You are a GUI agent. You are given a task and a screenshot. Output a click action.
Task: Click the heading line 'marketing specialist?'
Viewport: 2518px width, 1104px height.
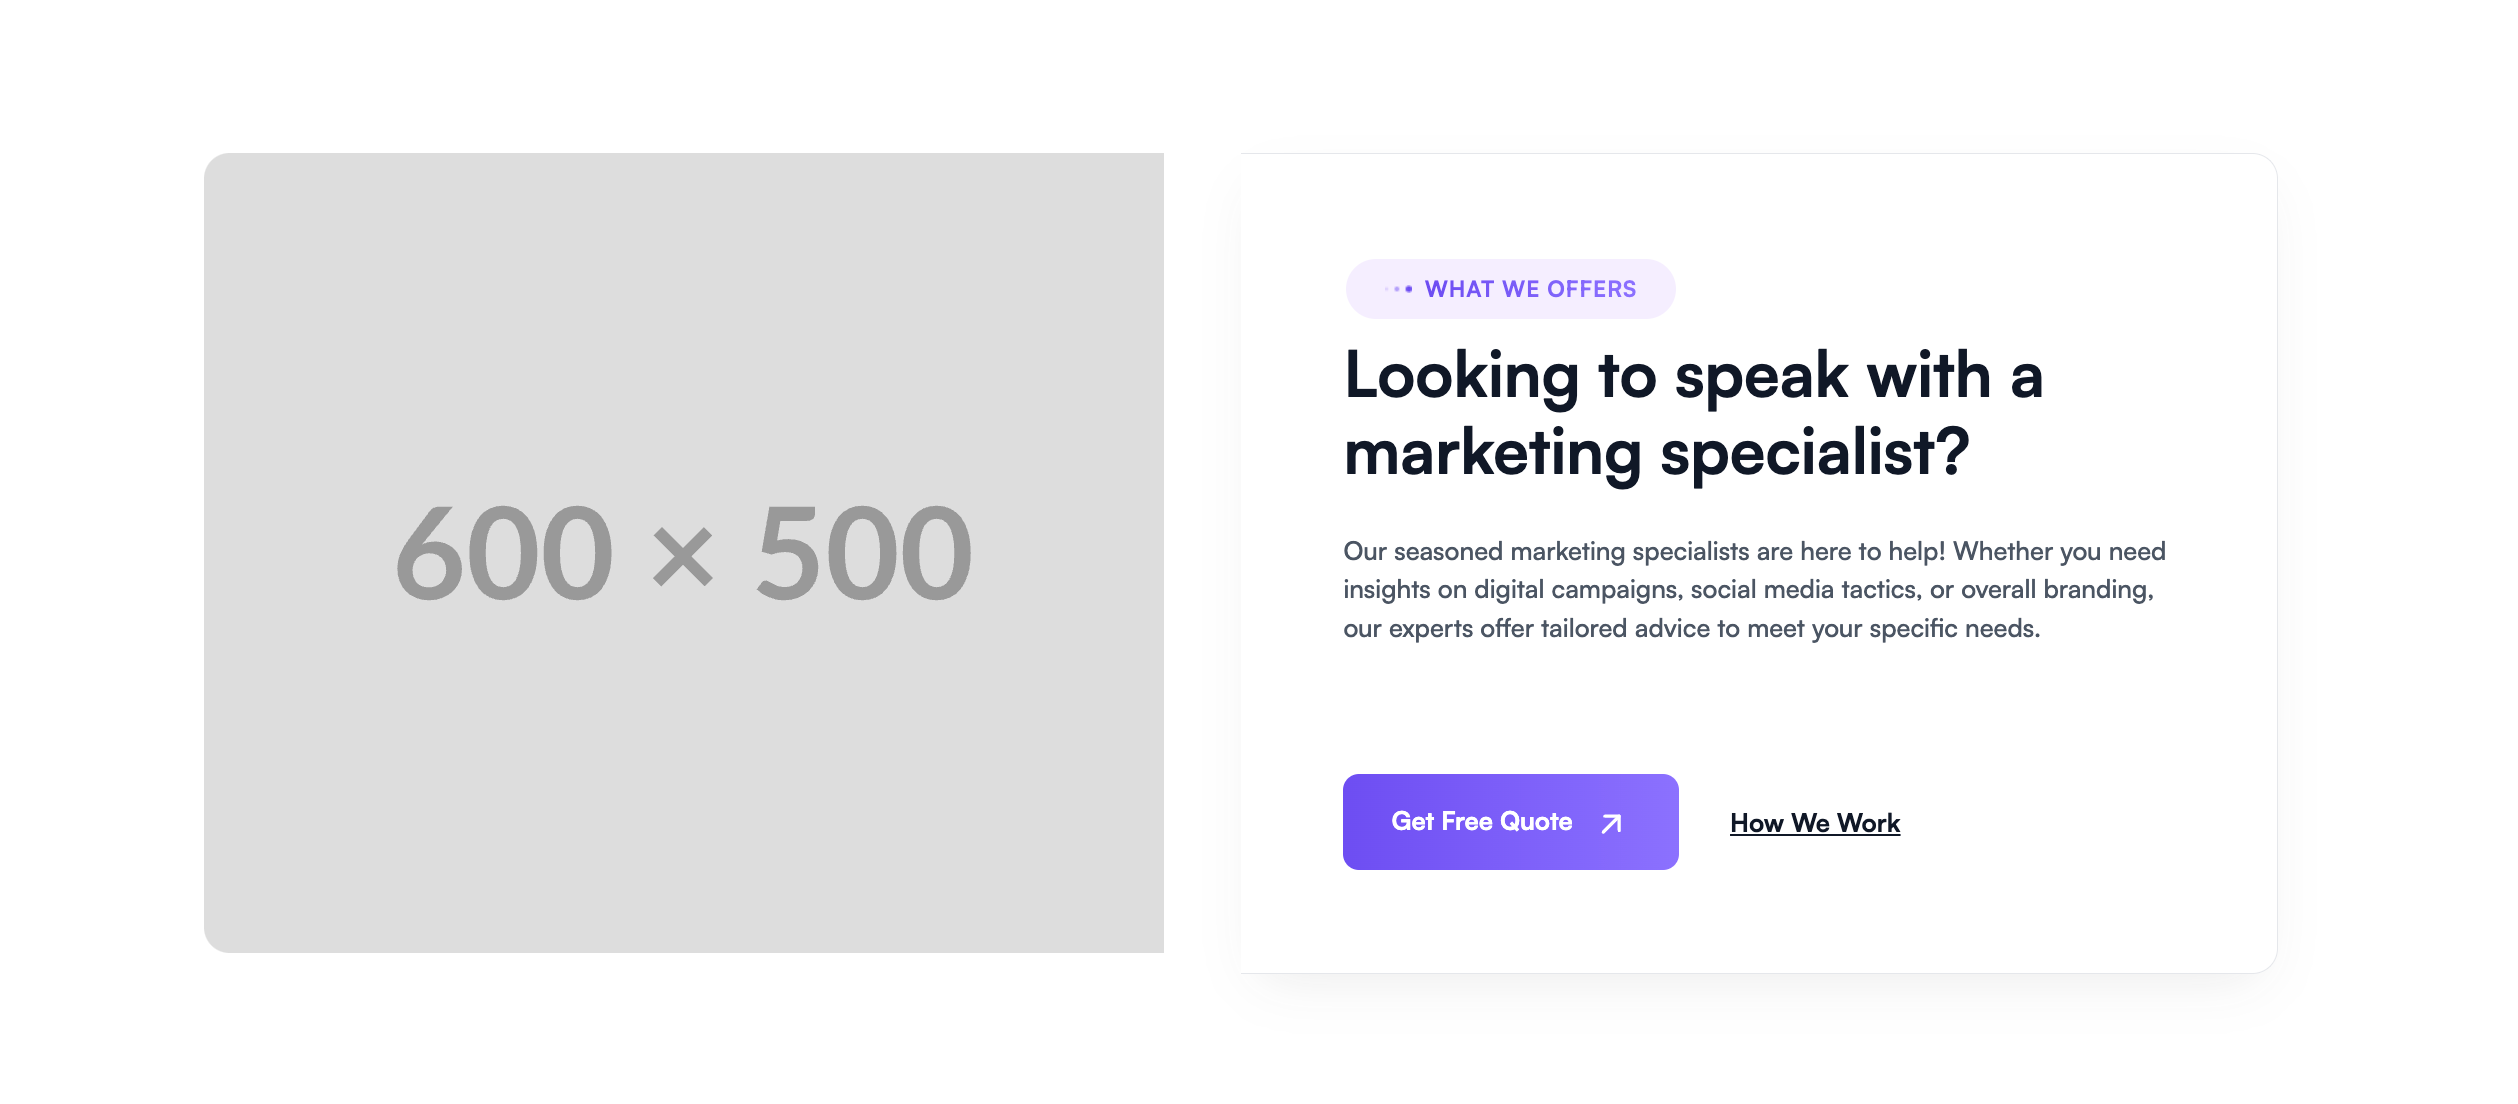(1656, 453)
